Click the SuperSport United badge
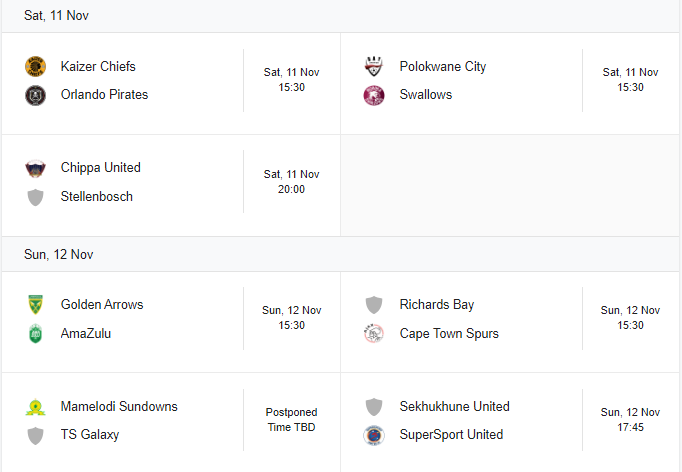 pos(374,435)
